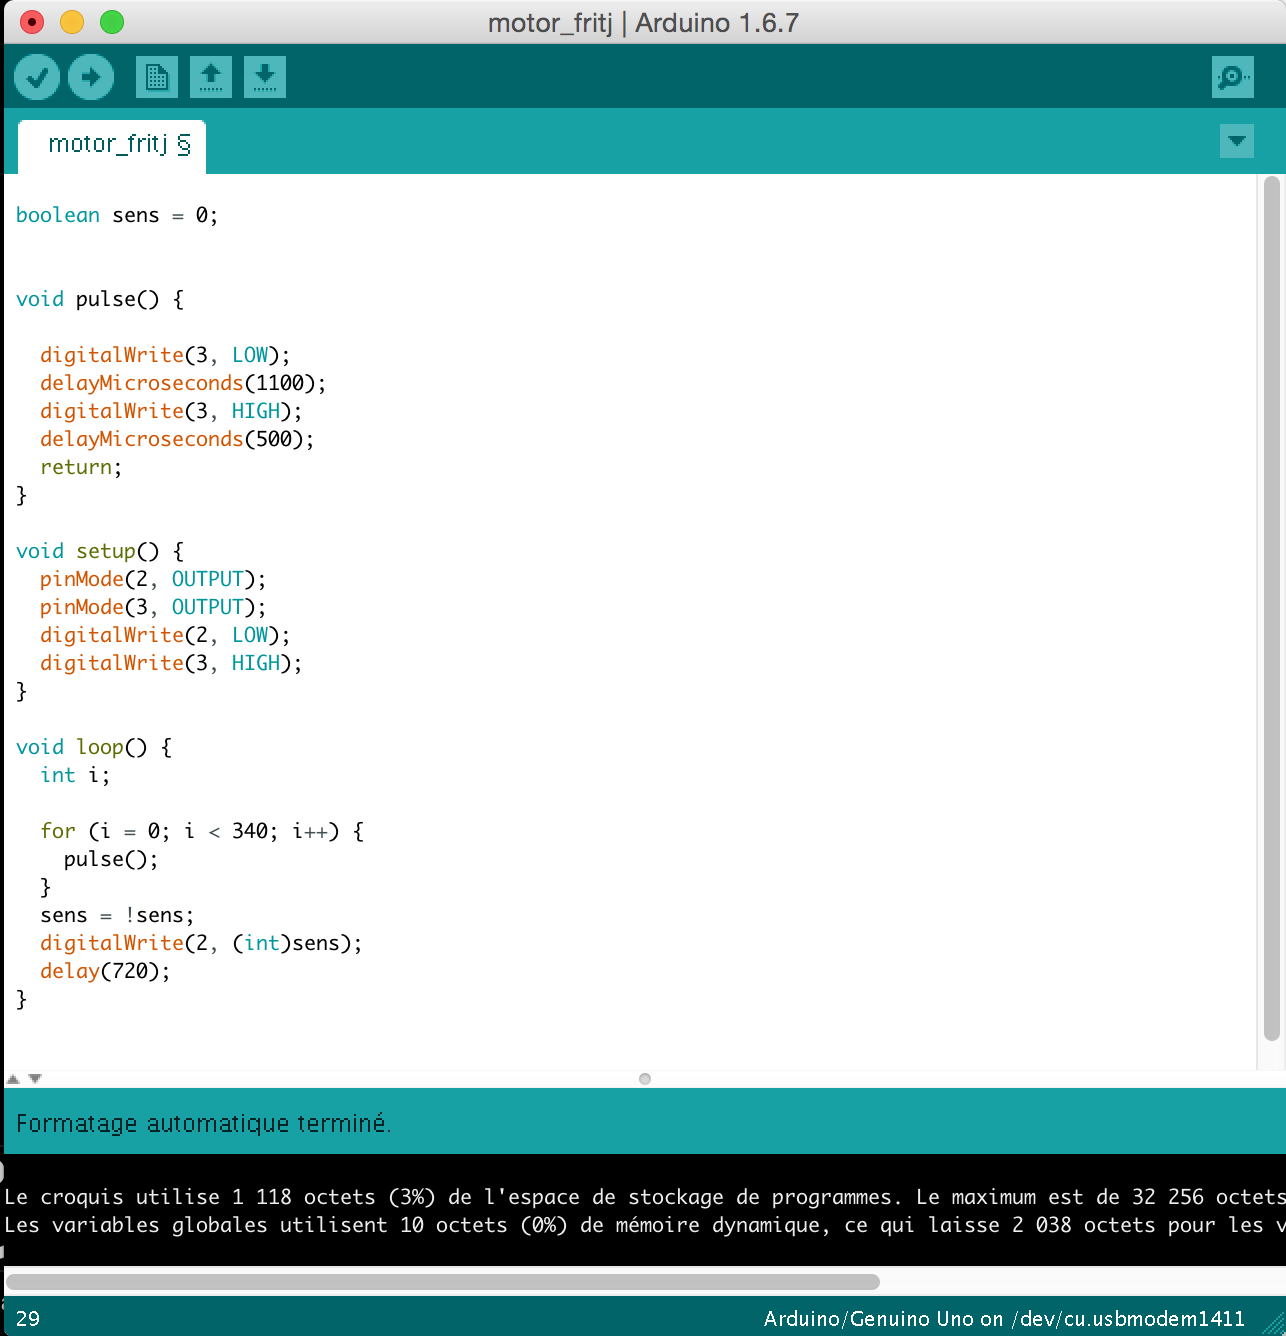Click the Verify checkmark icon

[37, 77]
